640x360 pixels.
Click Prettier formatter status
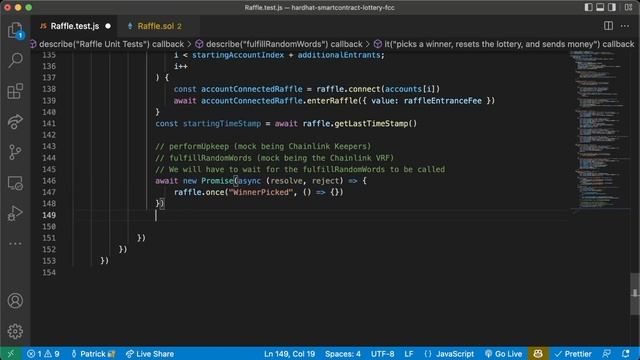(x=573, y=354)
